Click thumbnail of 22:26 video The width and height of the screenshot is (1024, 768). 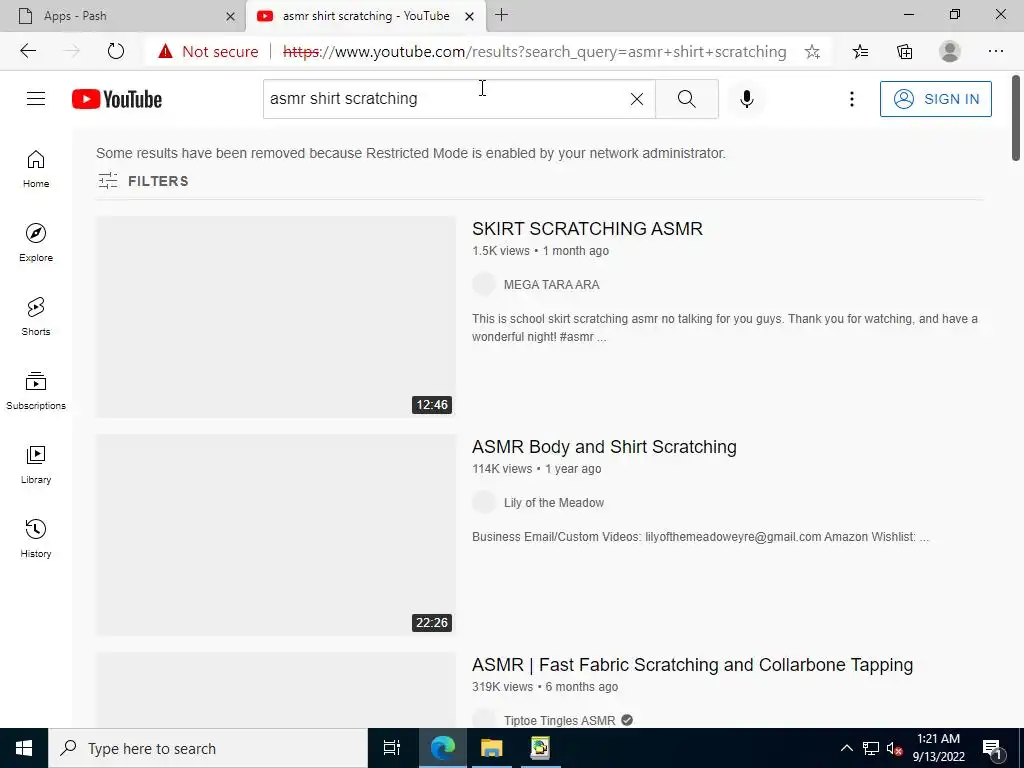[276, 535]
